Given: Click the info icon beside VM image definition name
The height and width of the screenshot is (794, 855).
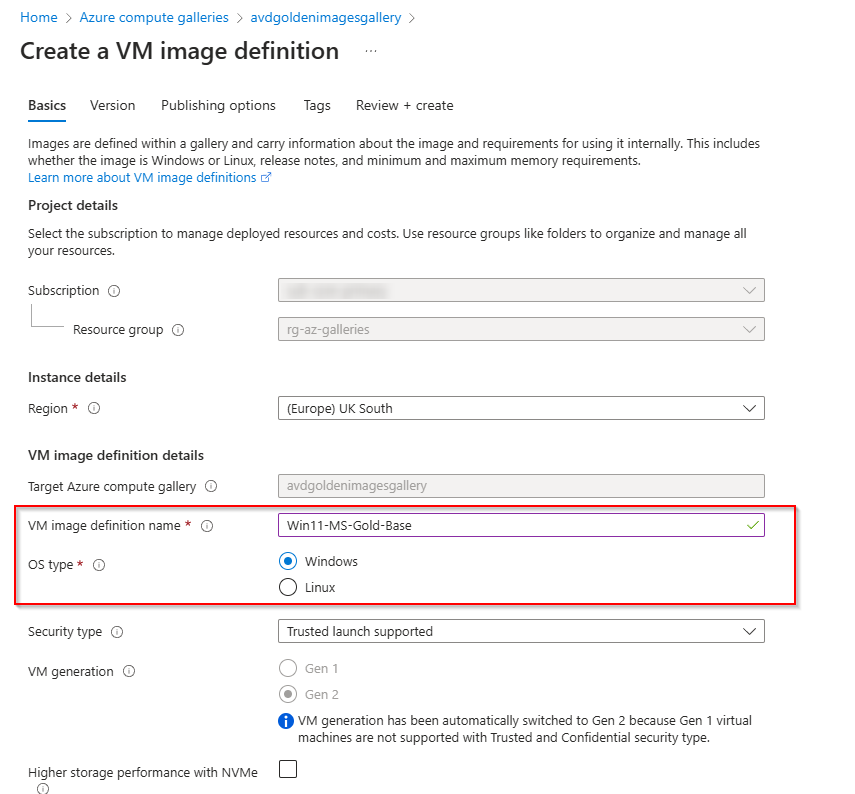Looking at the screenshot, I should (206, 525).
